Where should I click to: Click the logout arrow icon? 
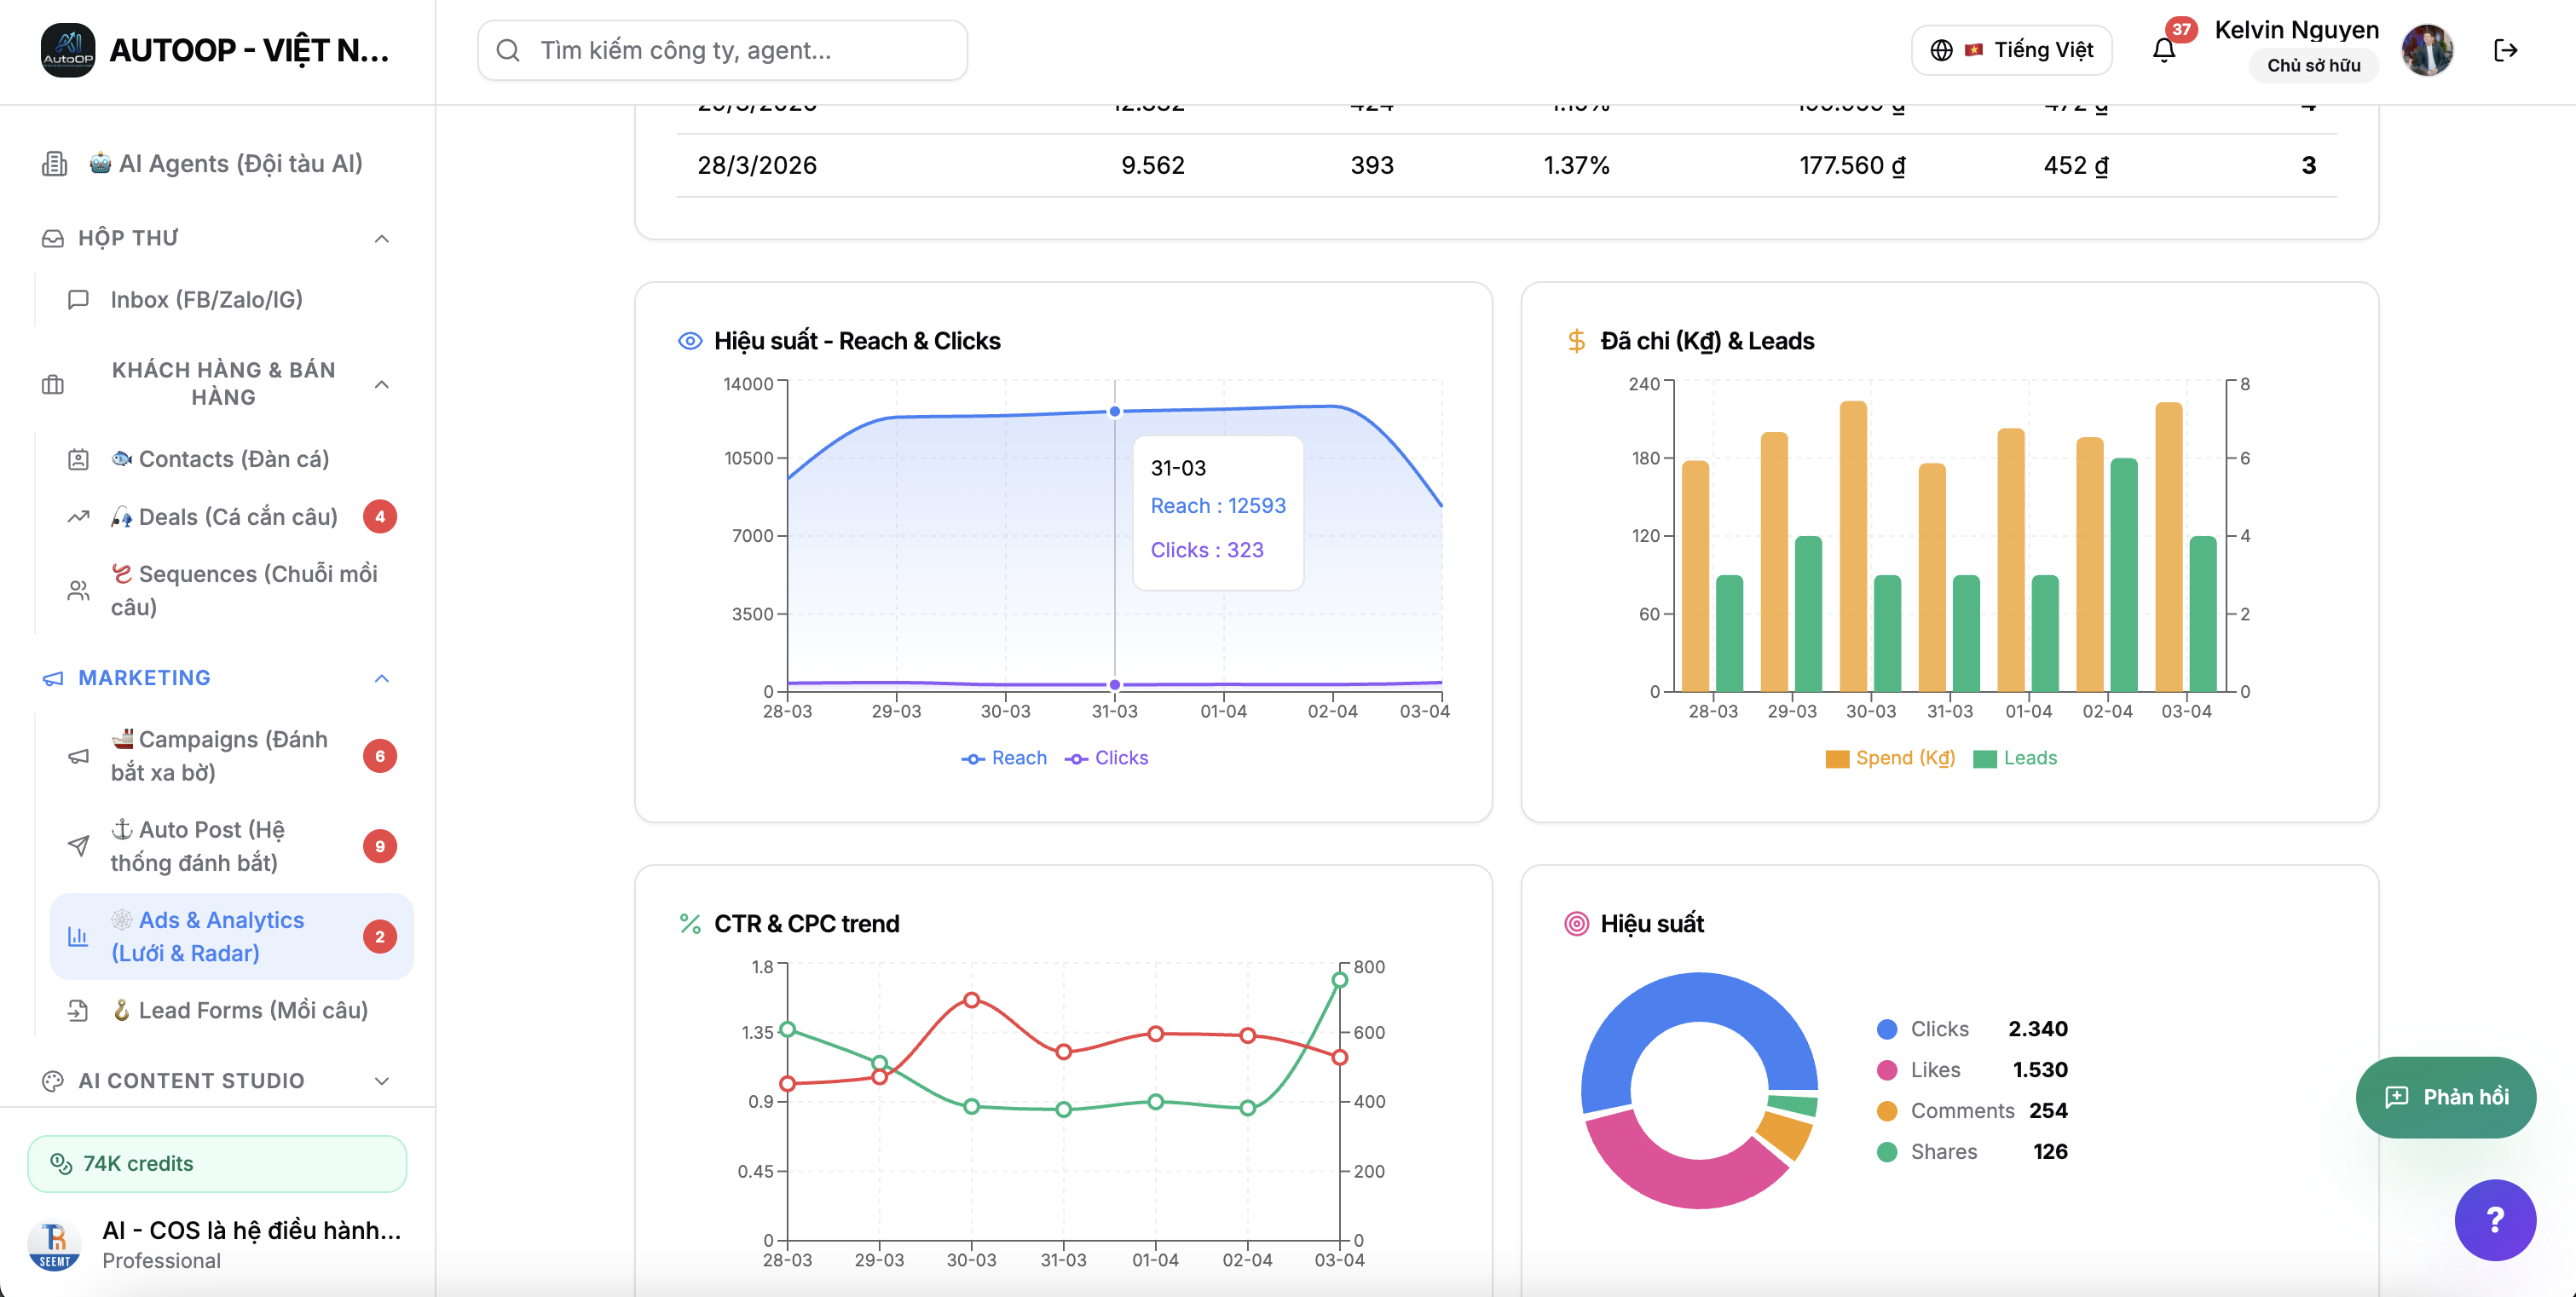tap(2505, 50)
